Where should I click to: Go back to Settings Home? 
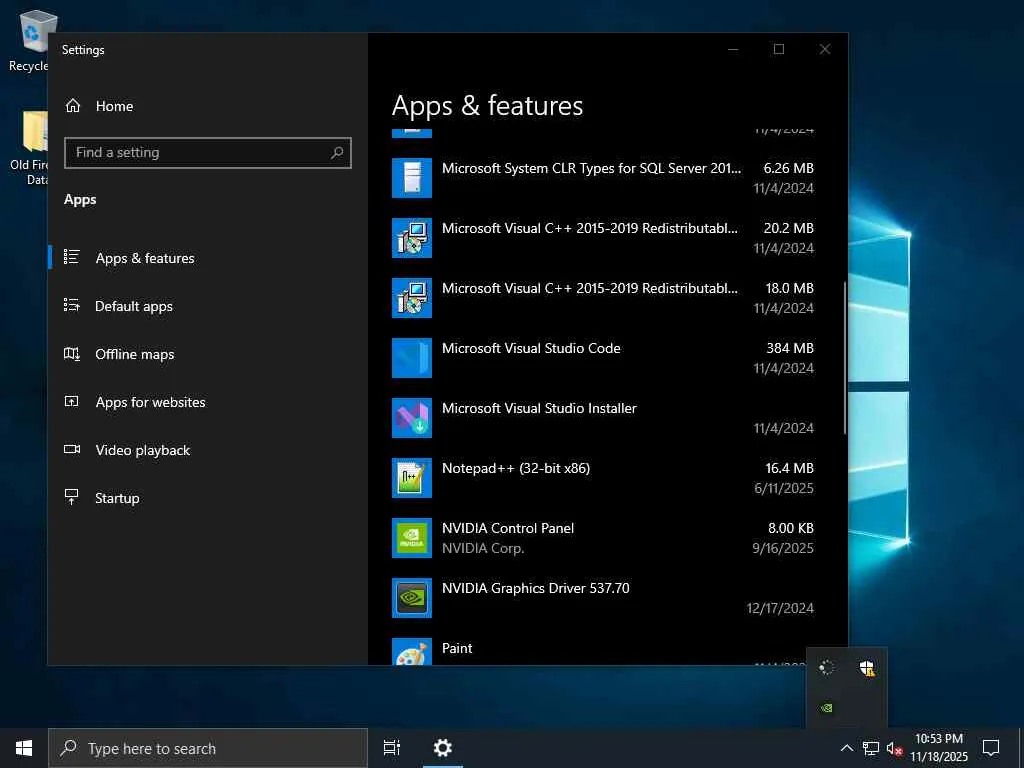click(113, 106)
